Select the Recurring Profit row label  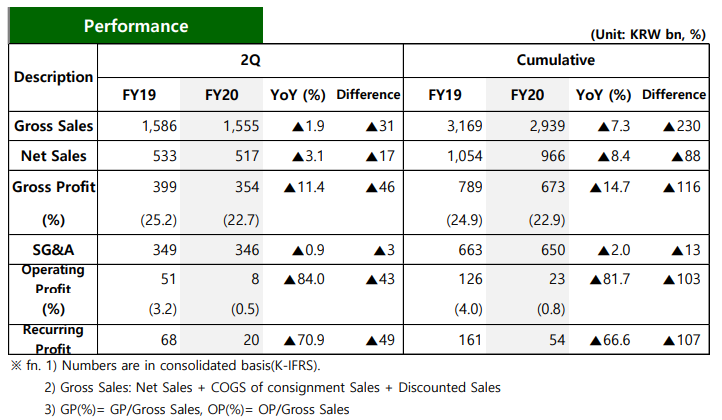[53, 339]
